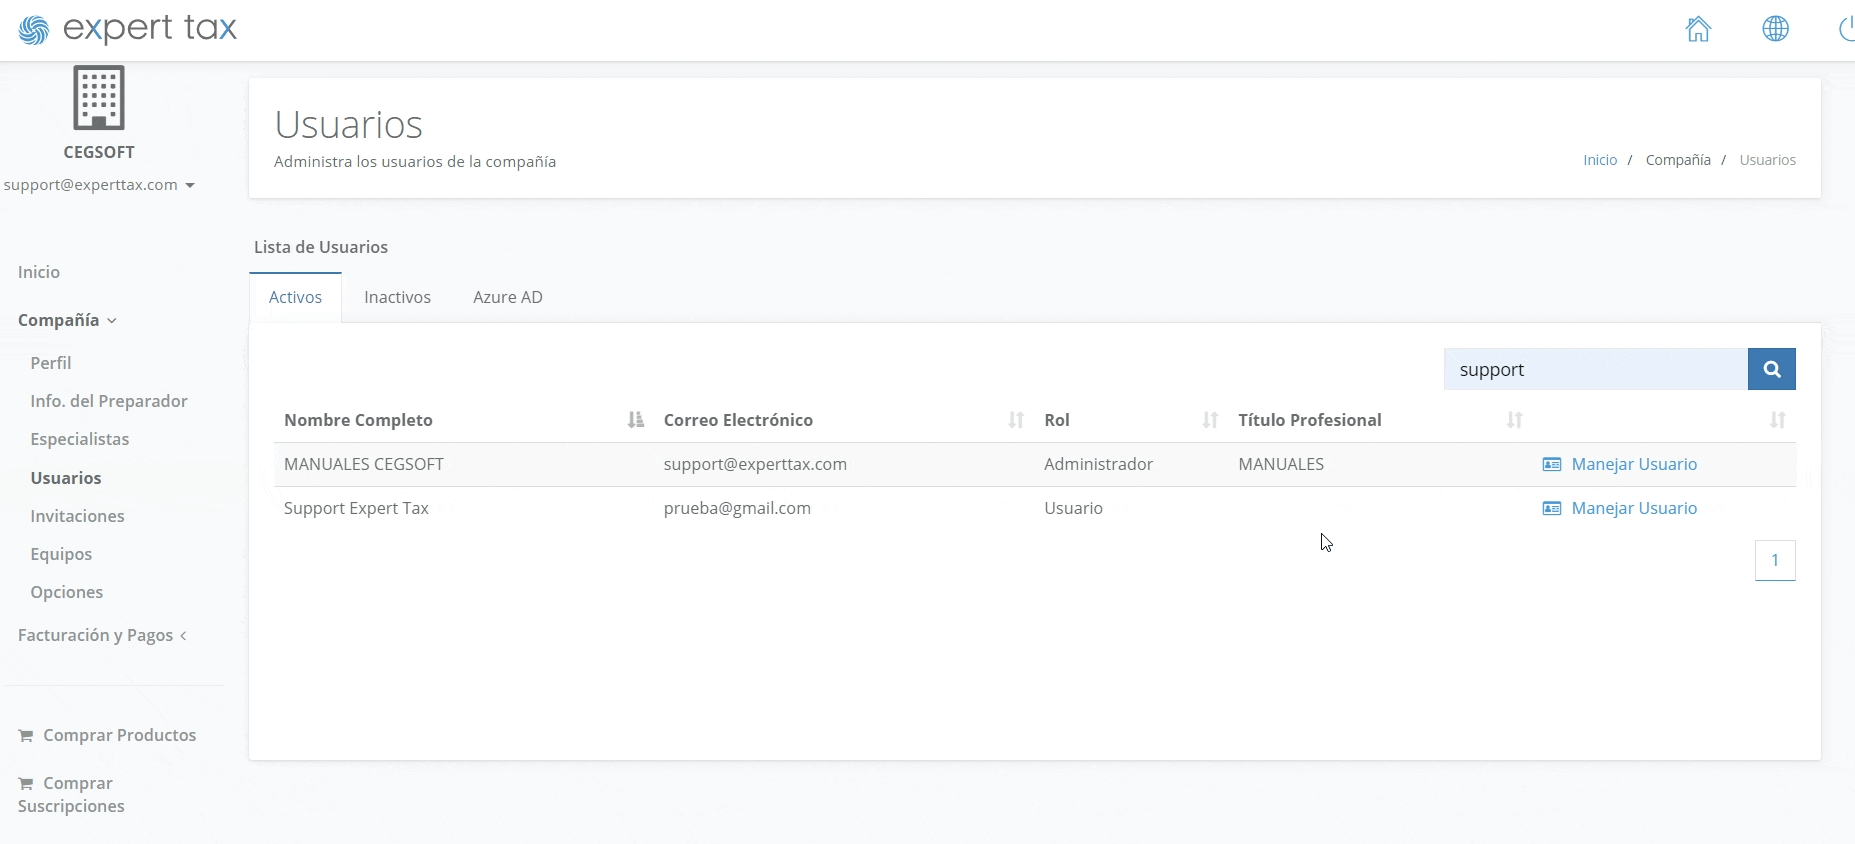Screen dimensions: 1855x844
Task: Collapse the Compañía sidebar menu
Action: coord(67,320)
